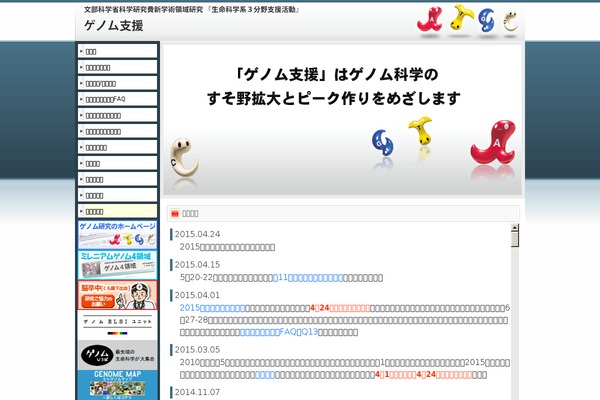The height and width of the screenshot is (400, 600).
Task: Open the ゲノム研究のホームページ banner
Action: [117, 235]
